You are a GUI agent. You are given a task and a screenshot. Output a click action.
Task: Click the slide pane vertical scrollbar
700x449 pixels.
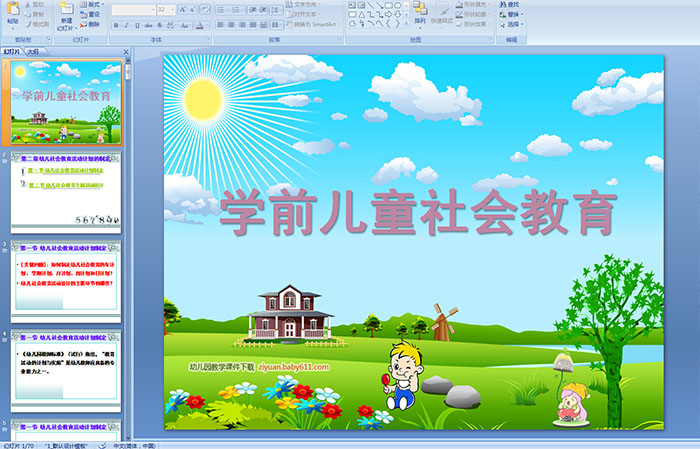click(129, 250)
